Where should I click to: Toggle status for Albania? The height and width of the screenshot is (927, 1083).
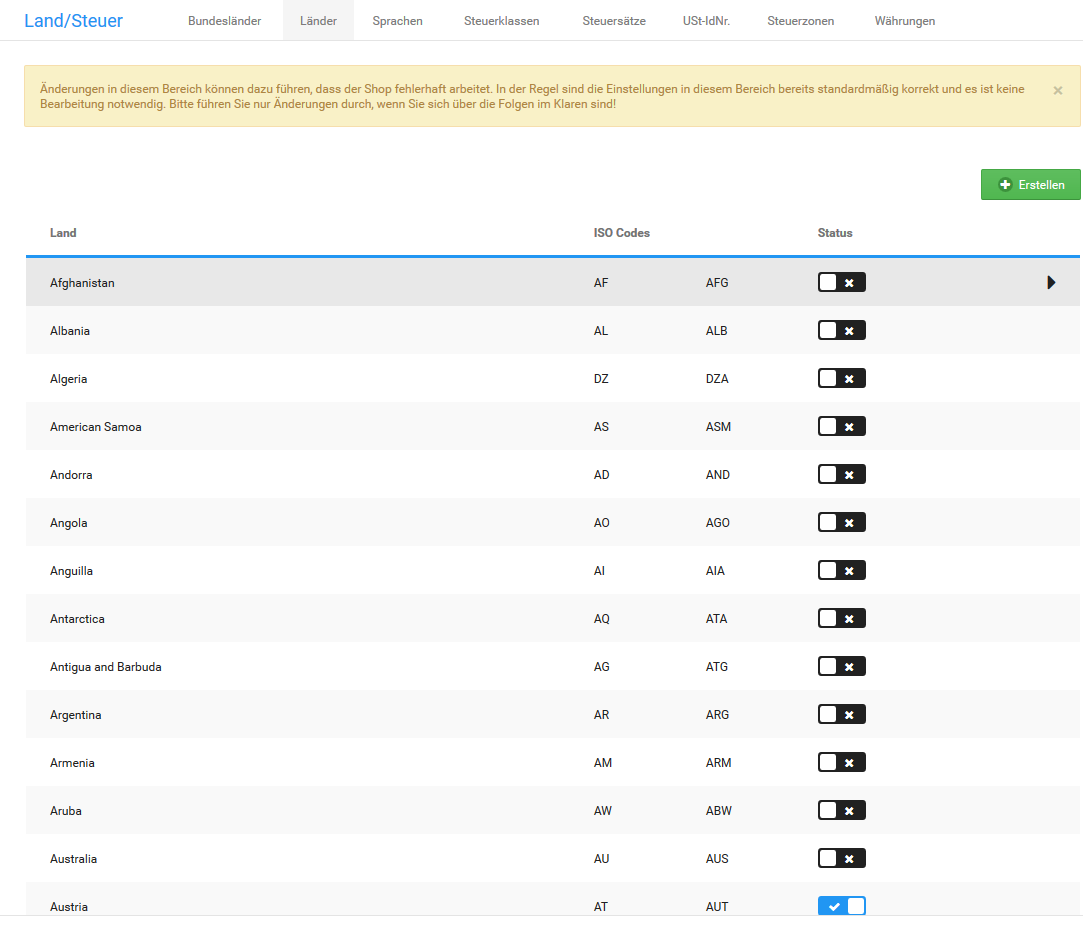(841, 331)
